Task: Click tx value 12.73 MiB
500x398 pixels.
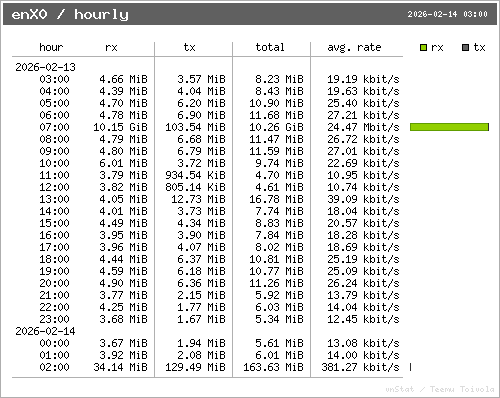Action: tap(198, 199)
